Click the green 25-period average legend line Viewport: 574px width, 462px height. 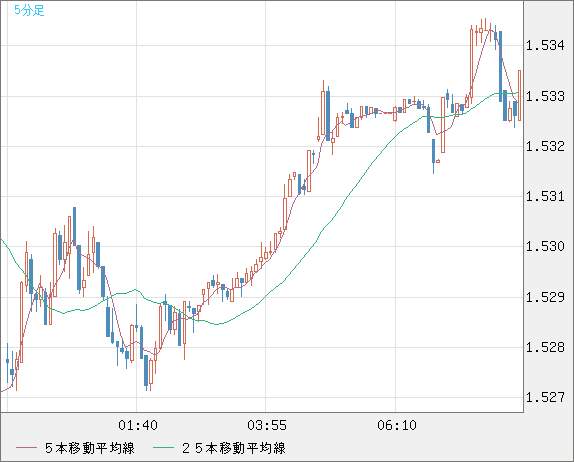click(x=163, y=448)
